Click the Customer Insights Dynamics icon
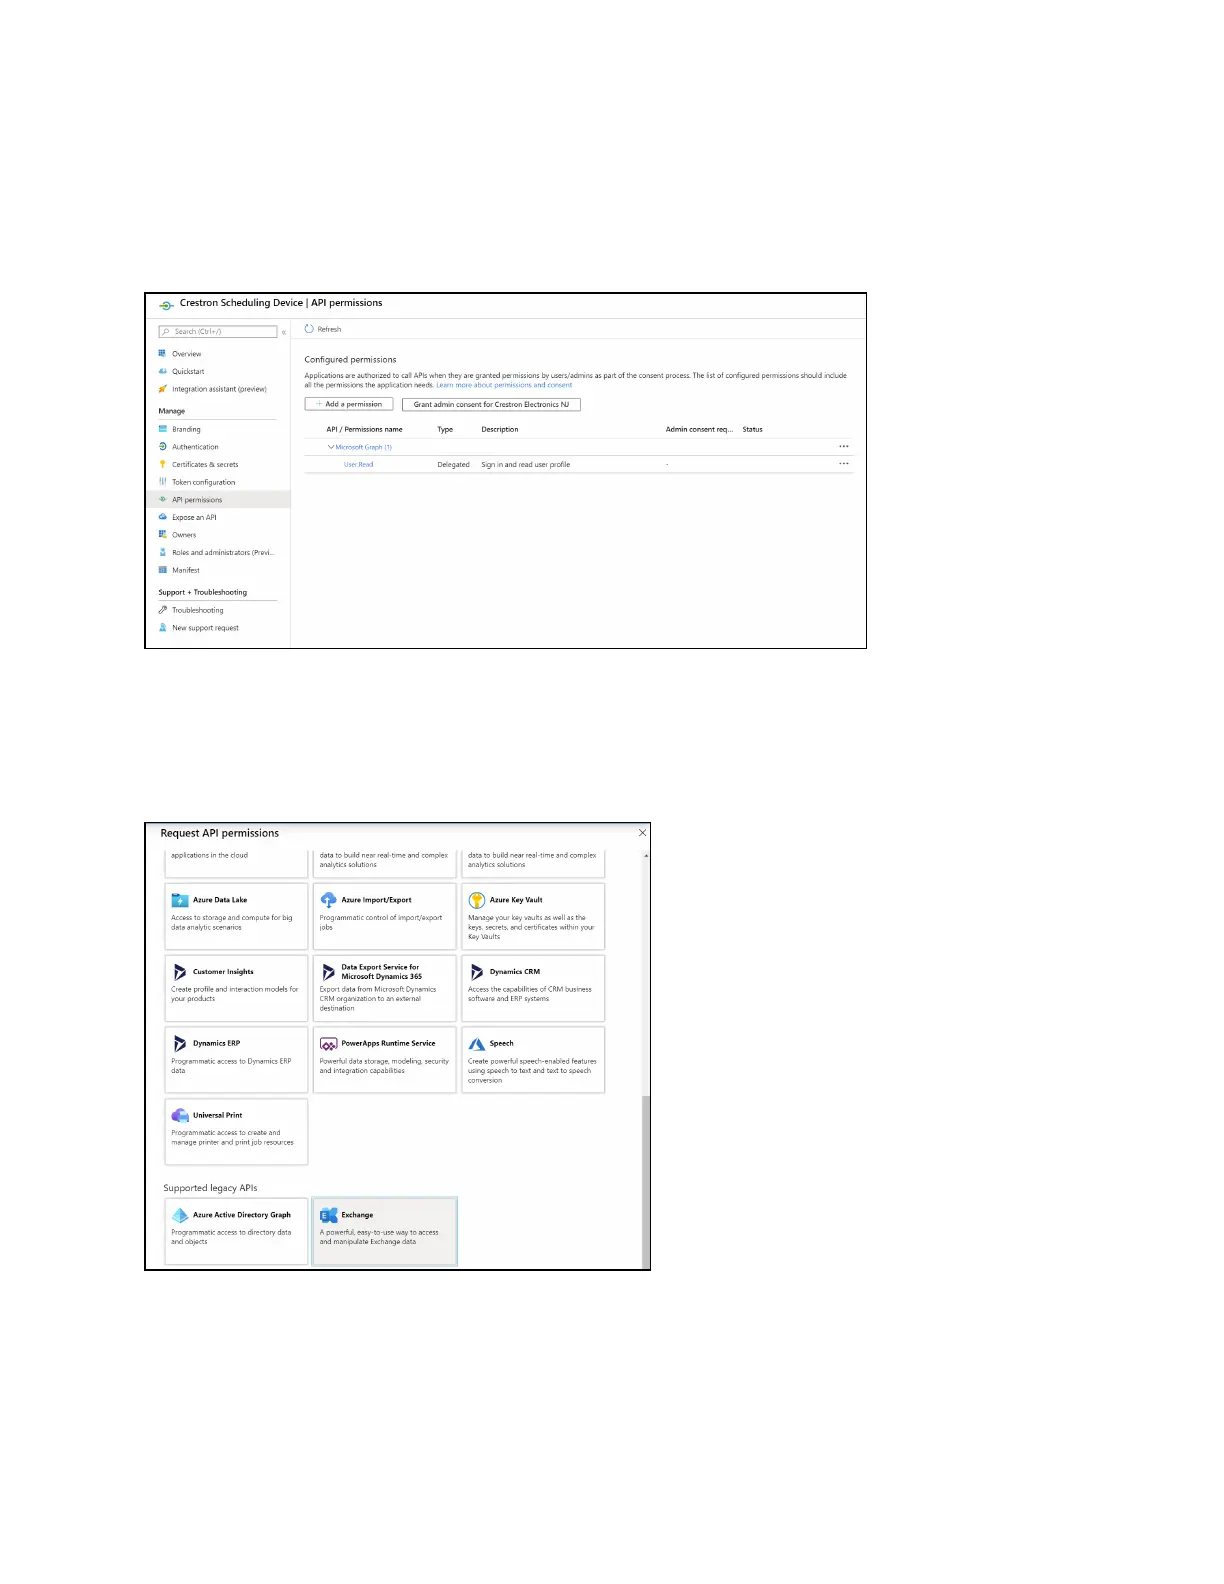 [180, 972]
